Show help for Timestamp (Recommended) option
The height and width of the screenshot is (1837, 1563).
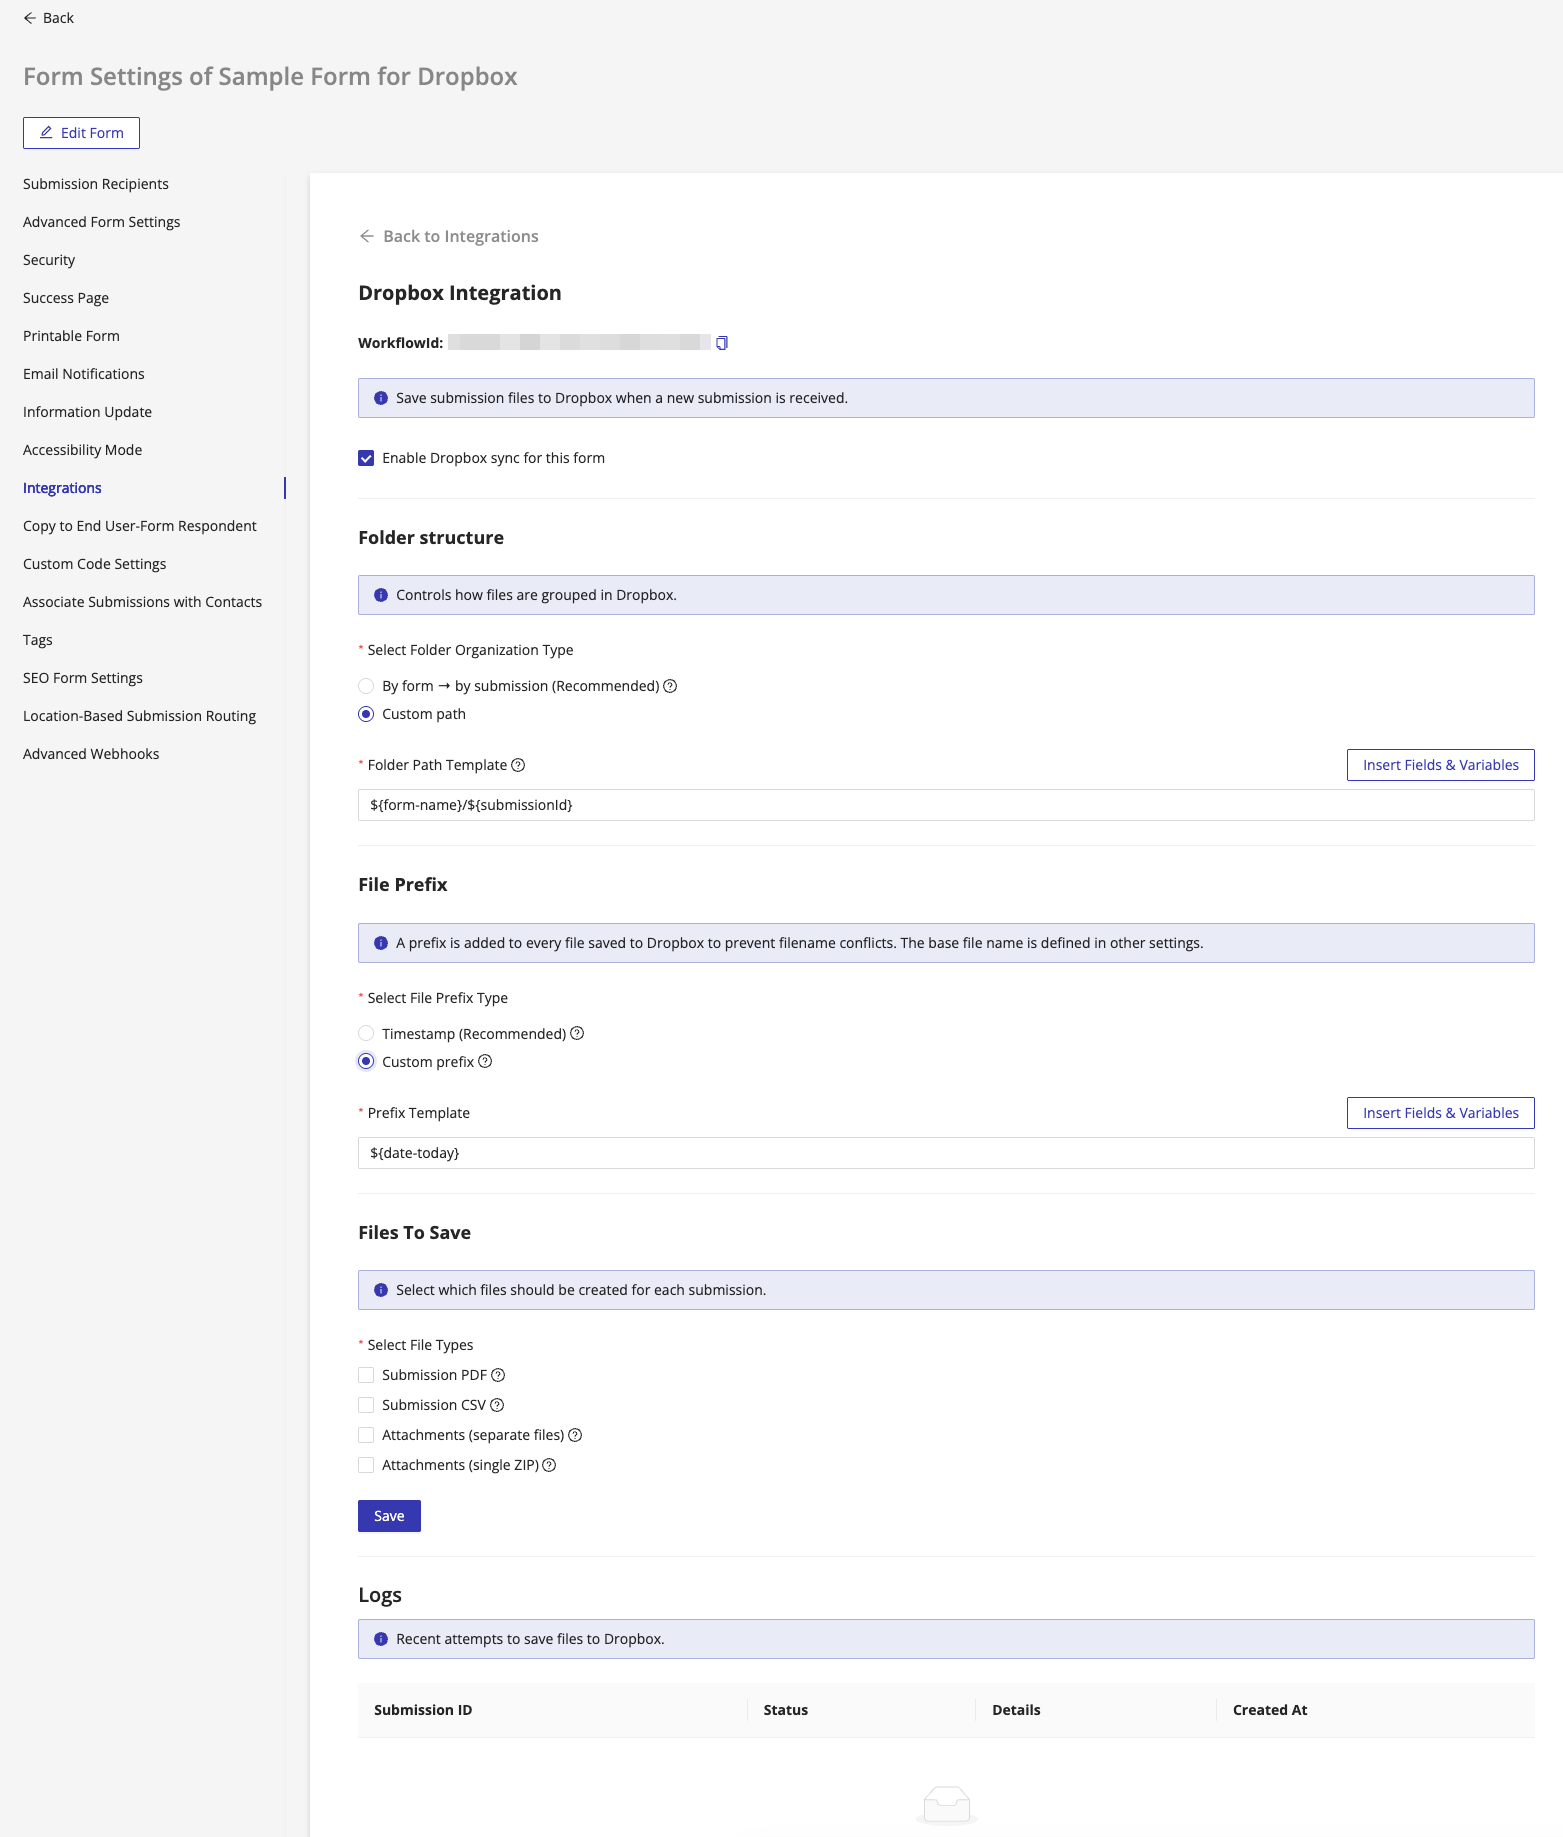577,1034
